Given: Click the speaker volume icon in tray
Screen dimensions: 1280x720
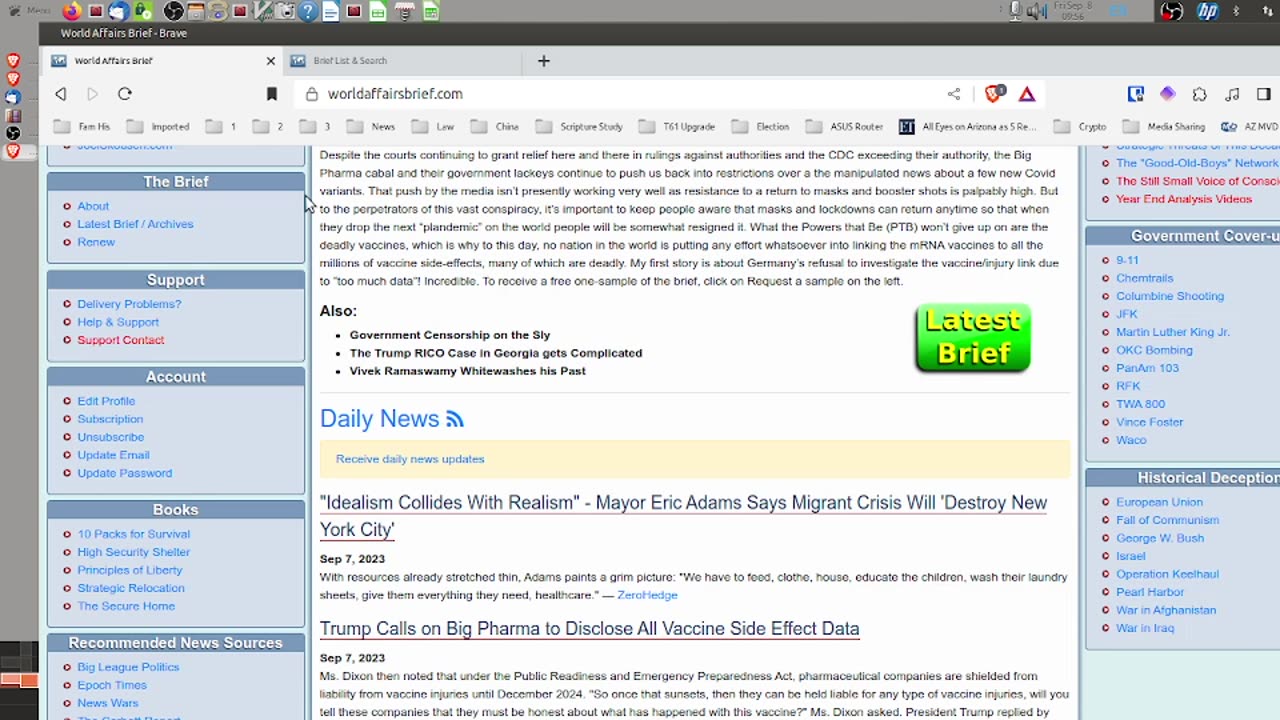Looking at the screenshot, I should click(x=1037, y=11).
